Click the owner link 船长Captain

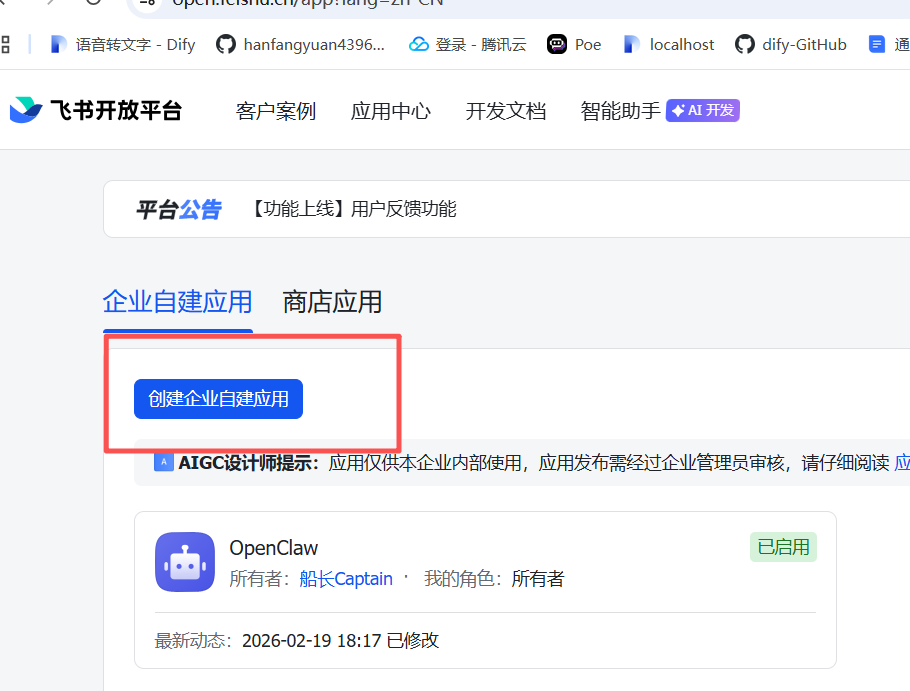click(346, 579)
